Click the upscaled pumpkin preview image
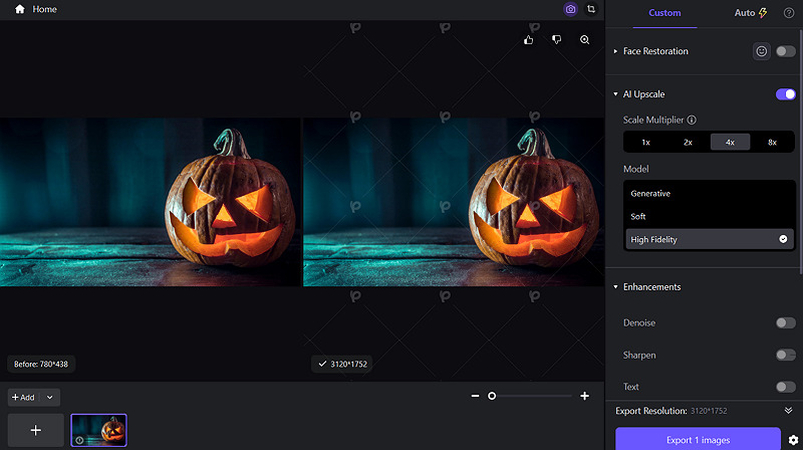Screen dimensions: 803x450 [454, 202]
